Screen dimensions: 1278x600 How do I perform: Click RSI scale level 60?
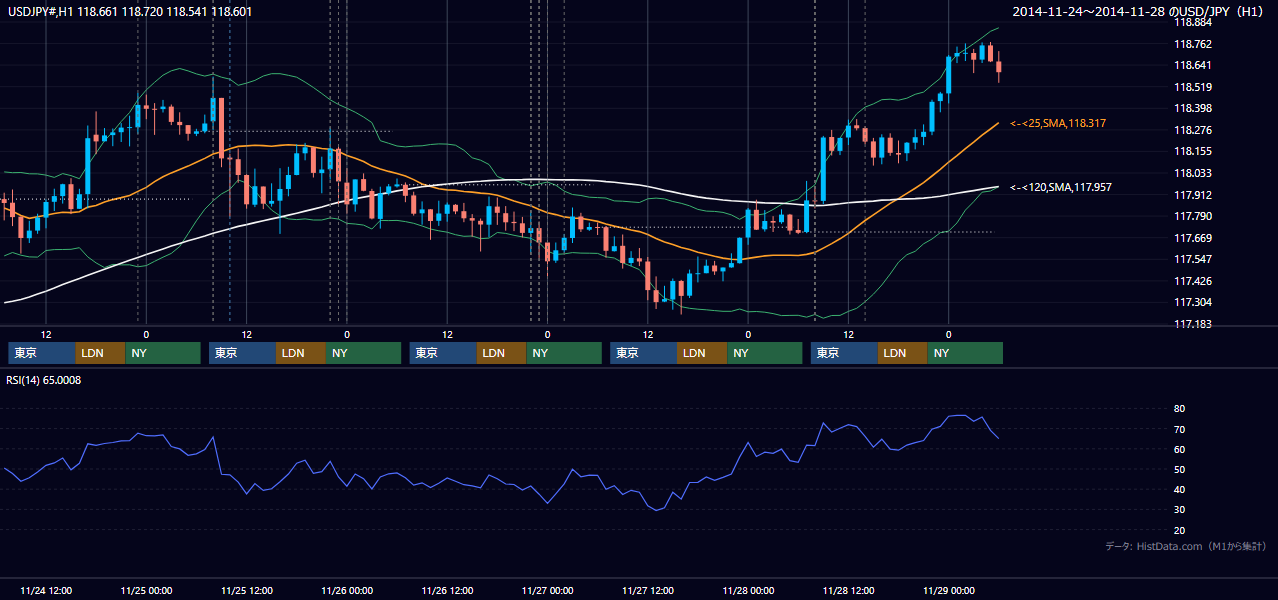point(1179,449)
